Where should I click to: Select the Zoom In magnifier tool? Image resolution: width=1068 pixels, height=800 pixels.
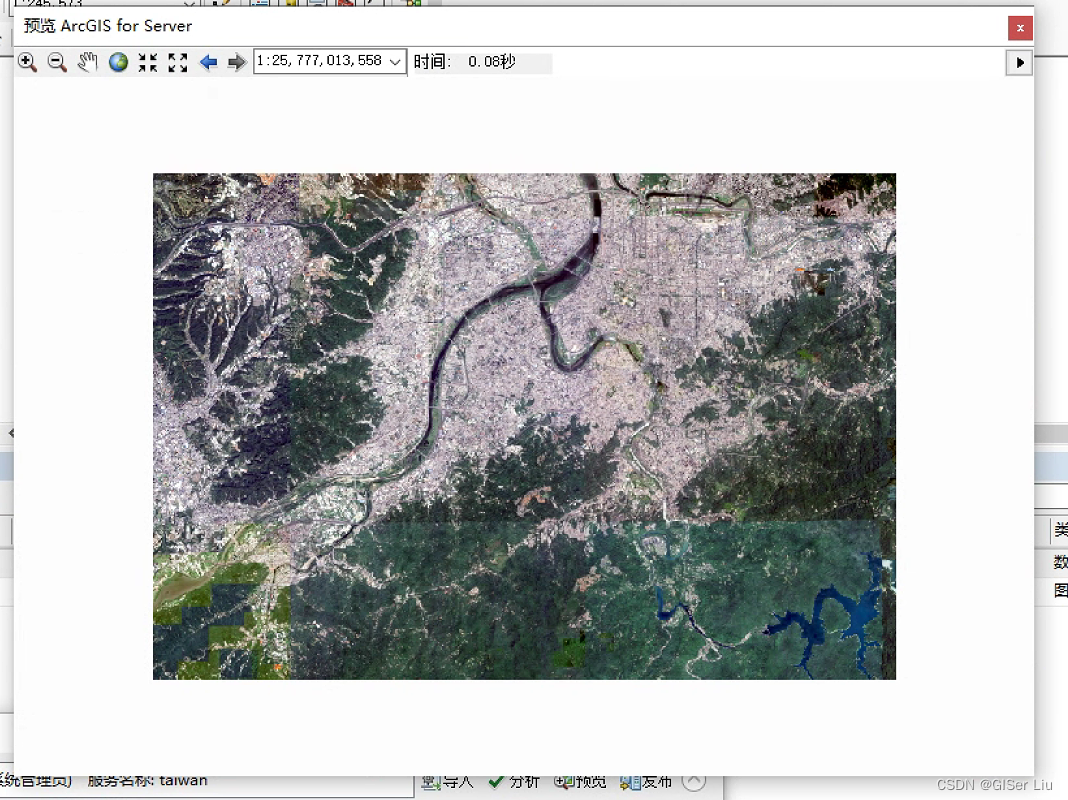(x=28, y=62)
